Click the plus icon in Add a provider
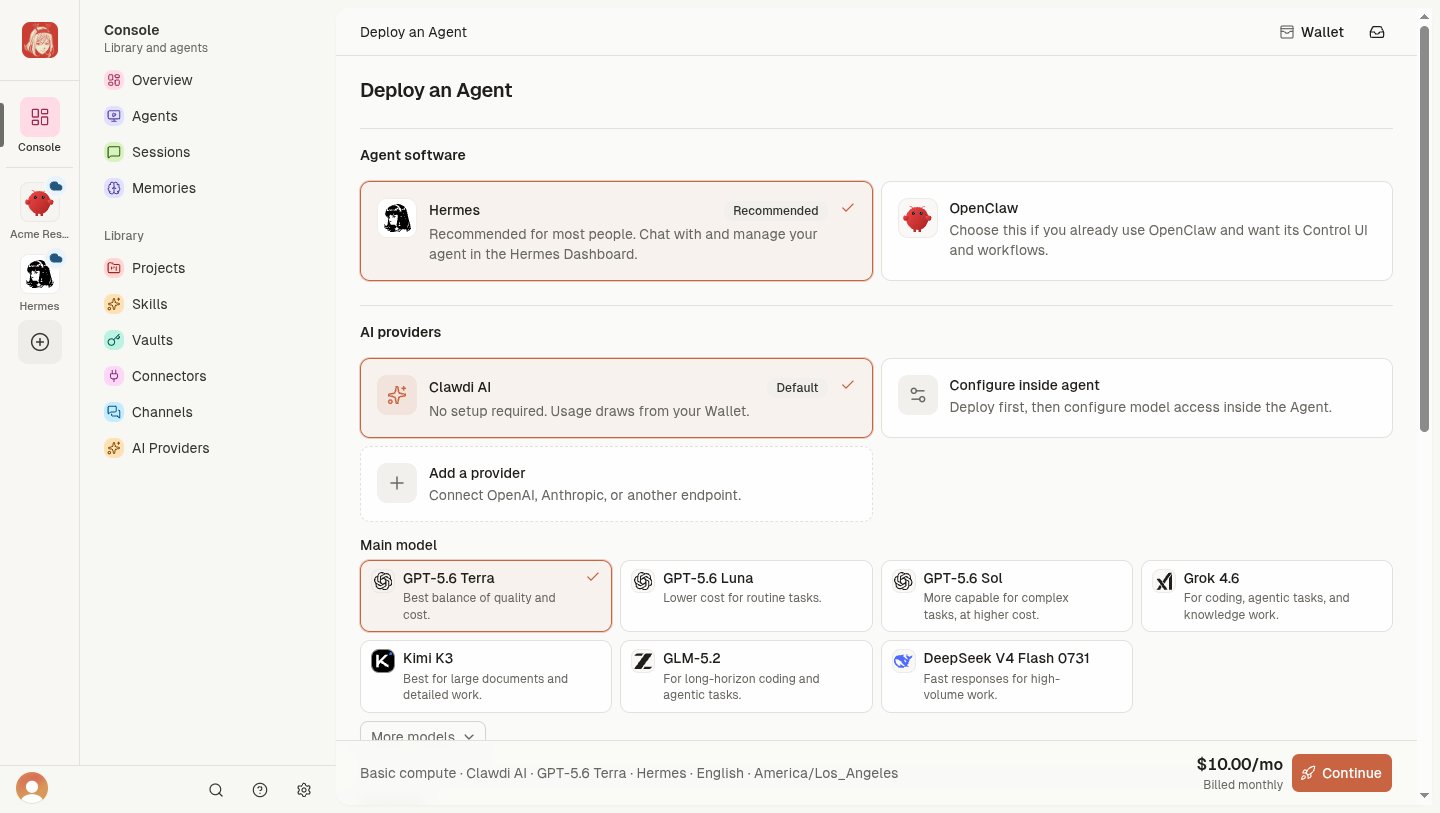The width and height of the screenshot is (1440, 813). click(x=397, y=483)
